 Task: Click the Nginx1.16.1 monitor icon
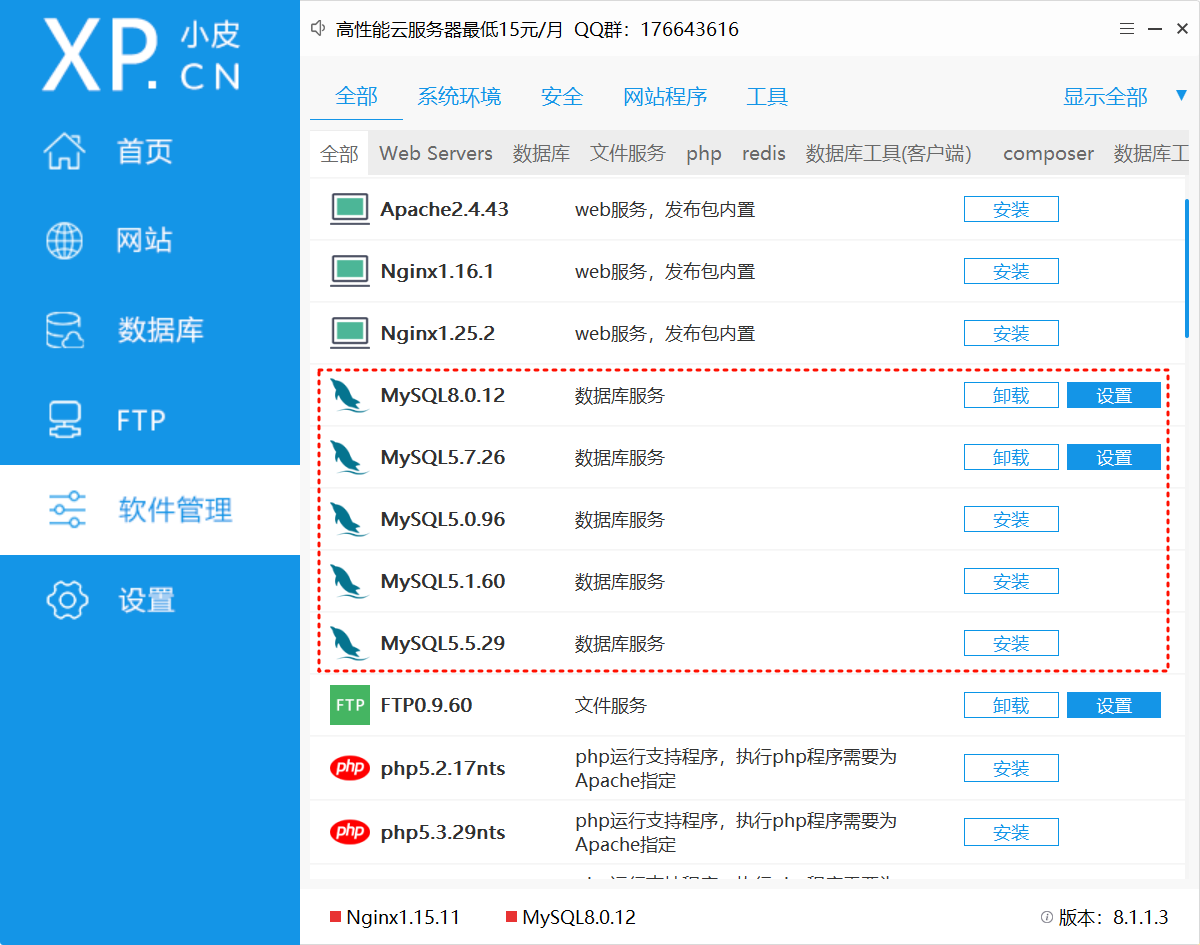coord(349,271)
